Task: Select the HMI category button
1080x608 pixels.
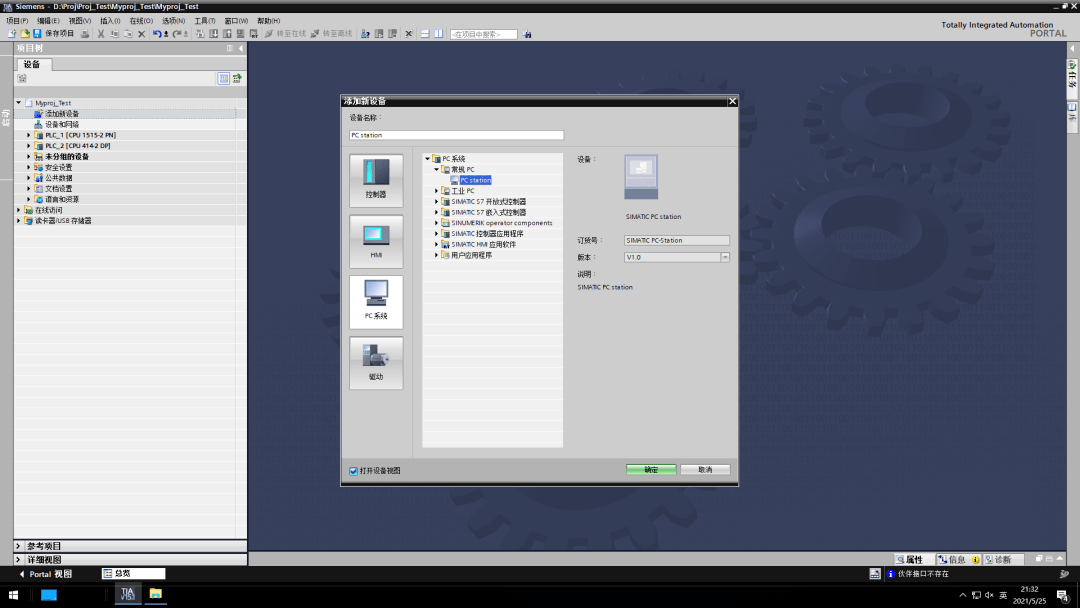Action: [x=376, y=241]
